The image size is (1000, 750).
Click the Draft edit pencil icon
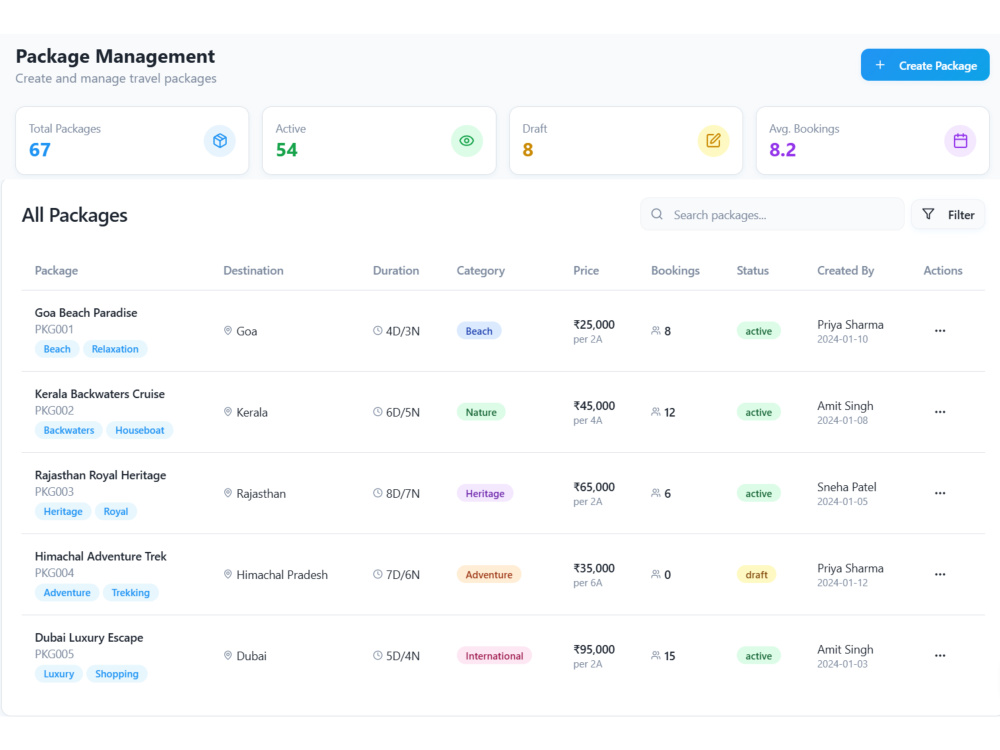[713, 140]
